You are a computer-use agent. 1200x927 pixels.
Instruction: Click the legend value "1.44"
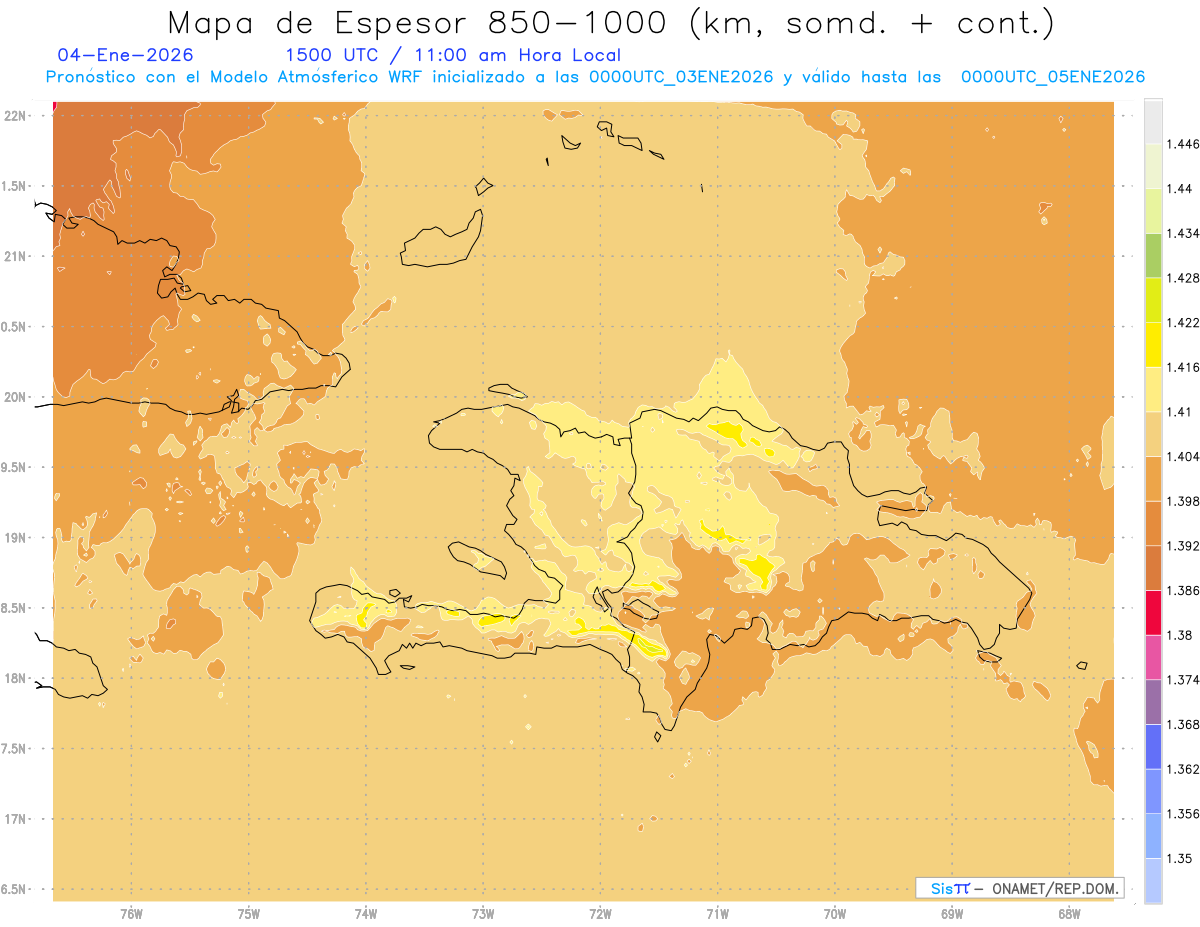coord(1181,189)
